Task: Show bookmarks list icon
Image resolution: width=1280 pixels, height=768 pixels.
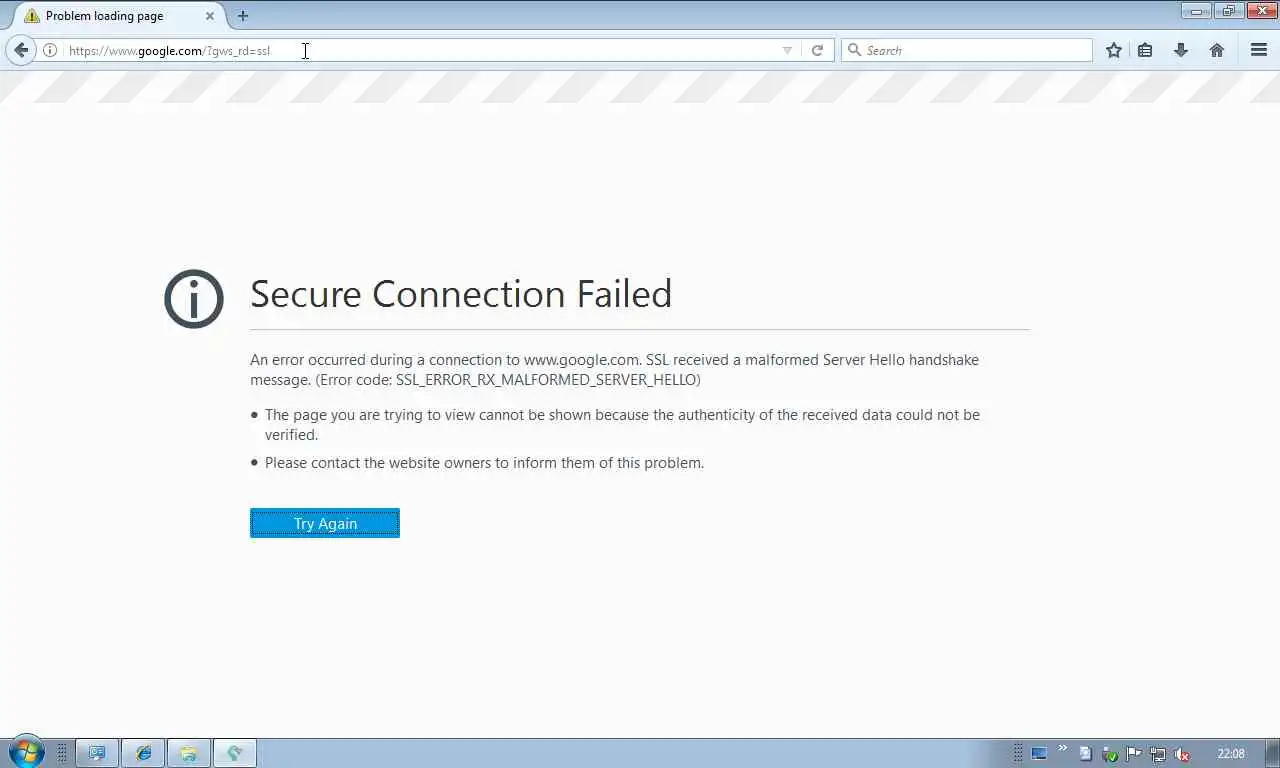Action: (x=1145, y=50)
